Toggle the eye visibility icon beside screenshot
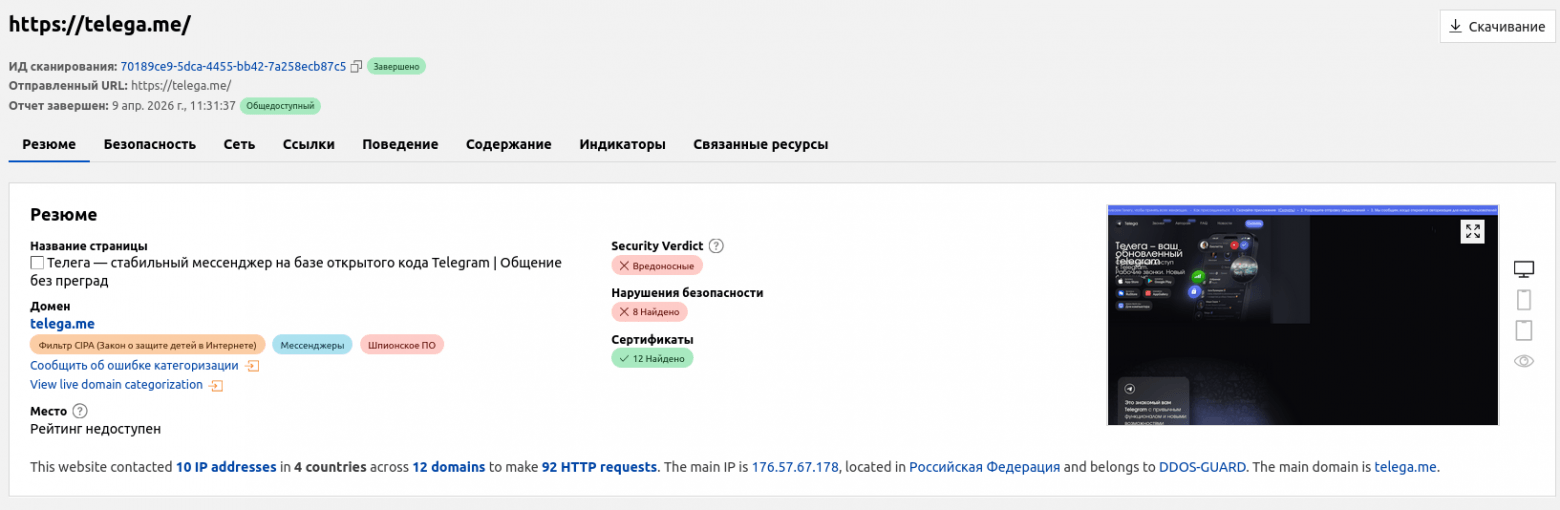Image resolution: width=1560 pixels, height=510 pixels. [x=1524, y=361]
